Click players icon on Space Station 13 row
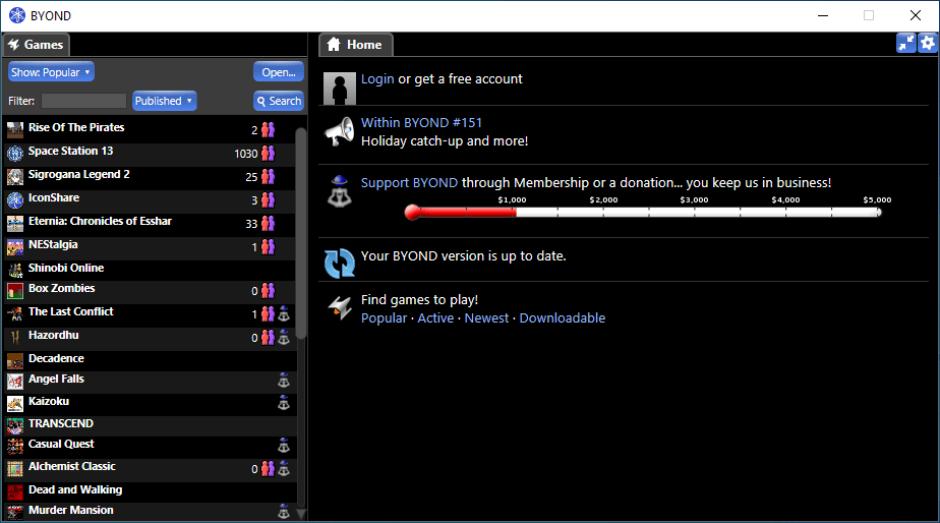940x523 pixels. pos(268,153)
